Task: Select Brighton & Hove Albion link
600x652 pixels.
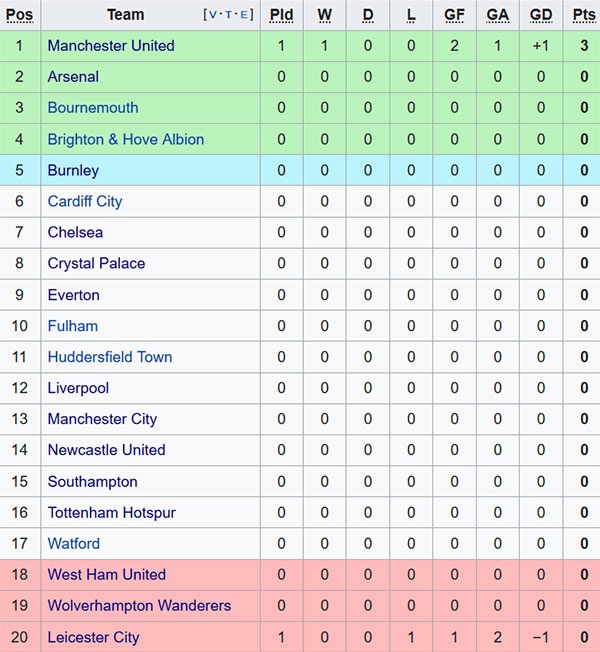Action: (125, 139)
